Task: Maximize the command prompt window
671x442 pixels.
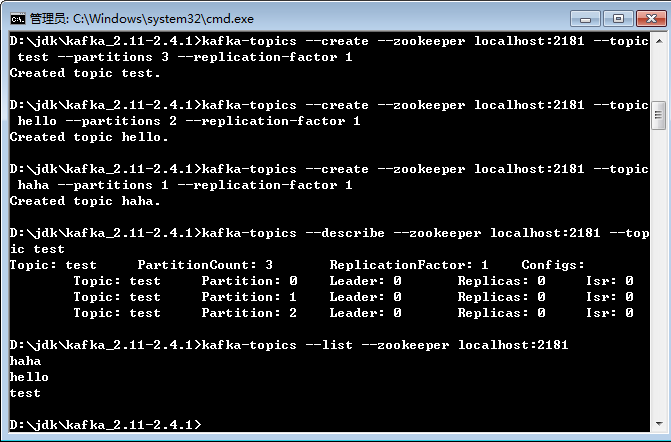Action: tap(618, 17)
